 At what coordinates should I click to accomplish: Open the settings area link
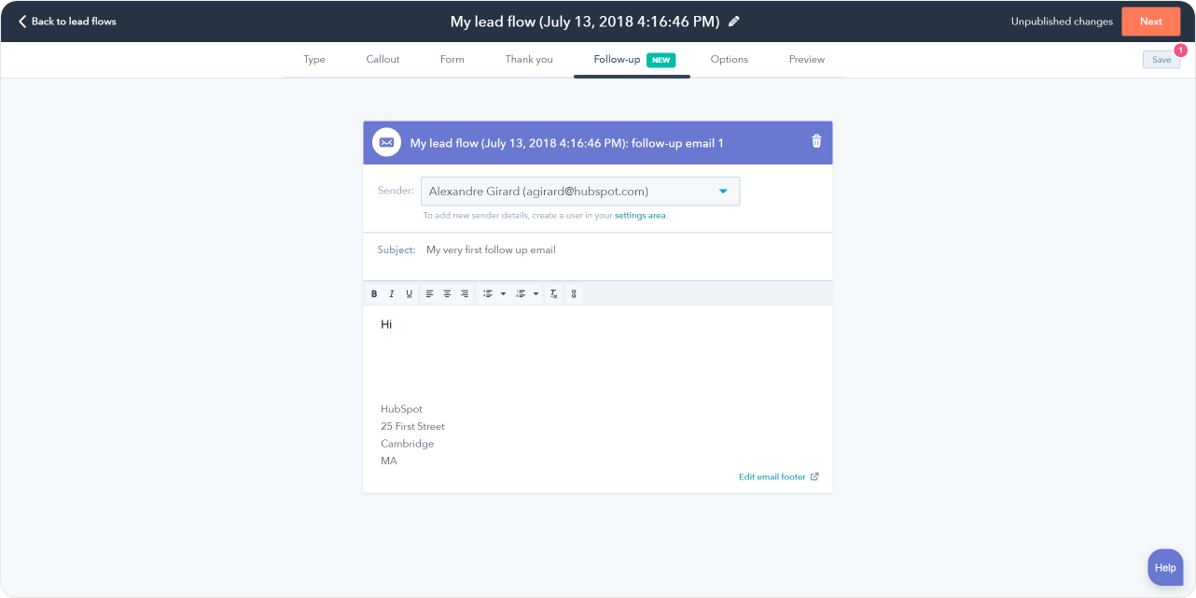click(640, 216)
